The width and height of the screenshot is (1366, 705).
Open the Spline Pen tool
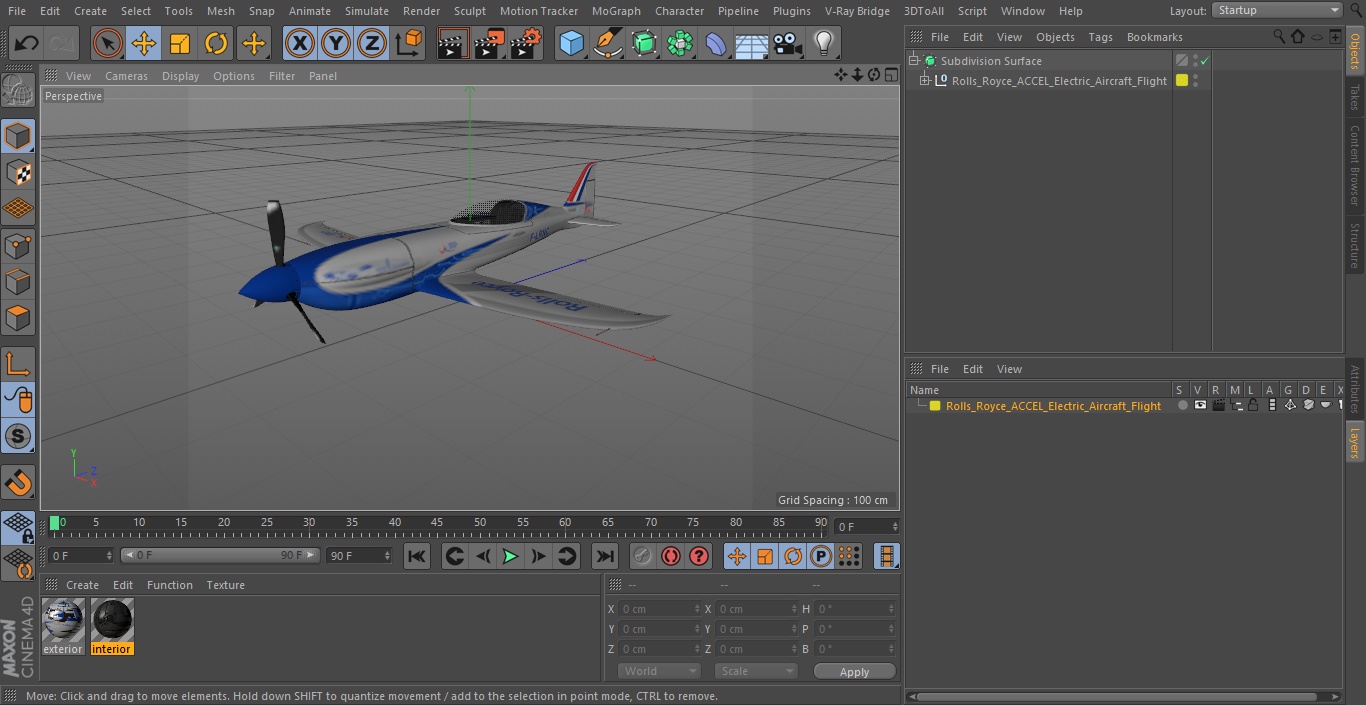pyautogui.click(x=607, y=43)
